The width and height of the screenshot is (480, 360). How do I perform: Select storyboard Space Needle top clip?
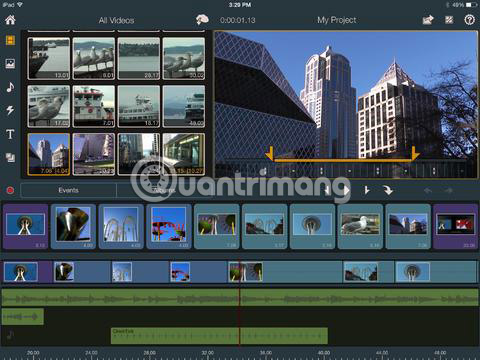tap(312, 226)
